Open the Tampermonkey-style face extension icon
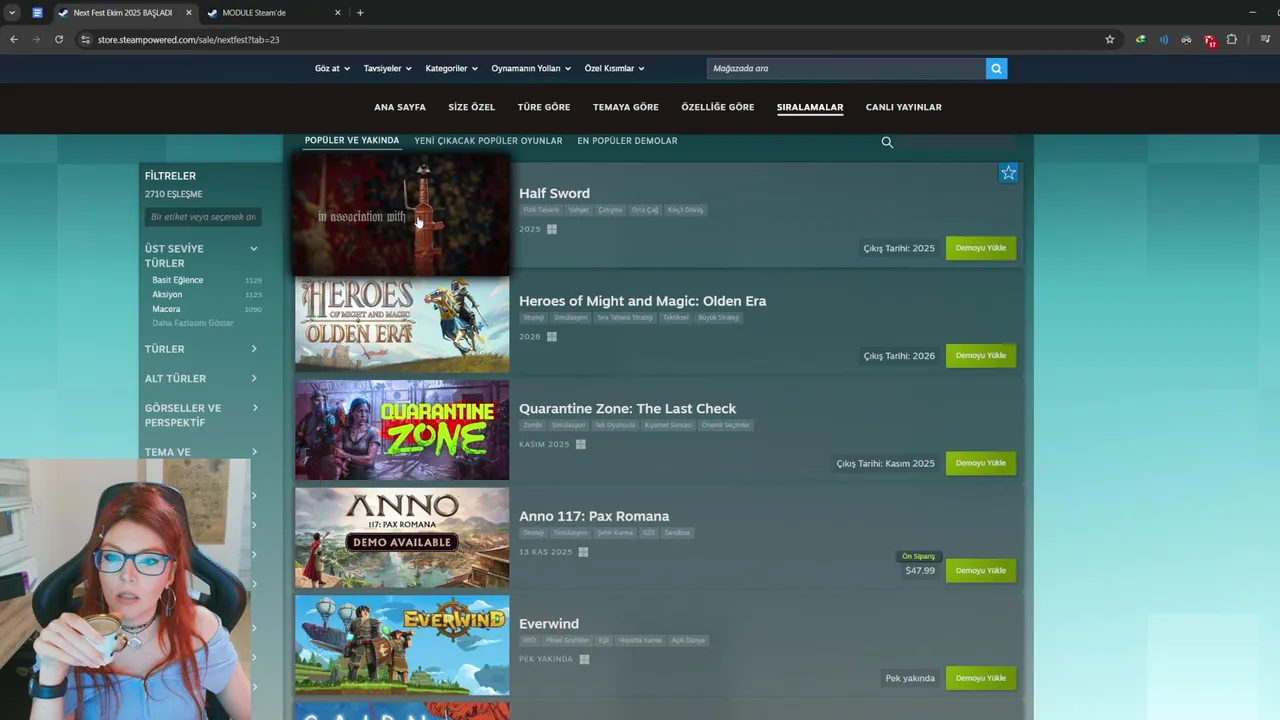Image resolution: width=1280 pixels, height=720 pixels. point(1186,39)
